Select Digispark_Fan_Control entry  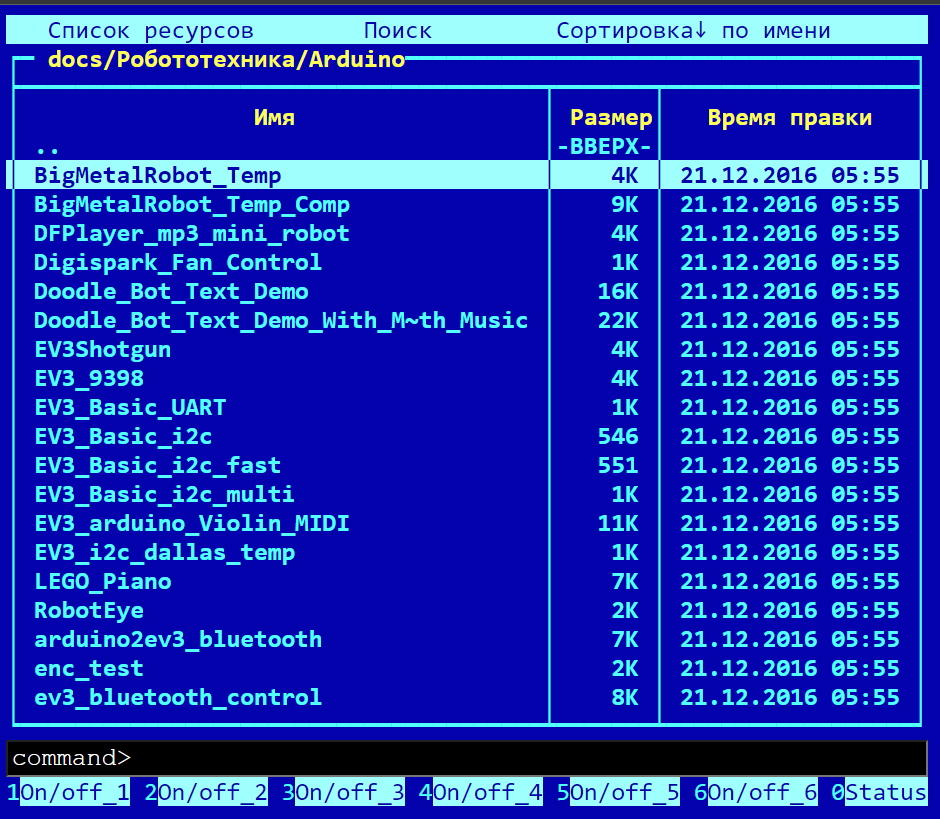[x=178, y=263]
